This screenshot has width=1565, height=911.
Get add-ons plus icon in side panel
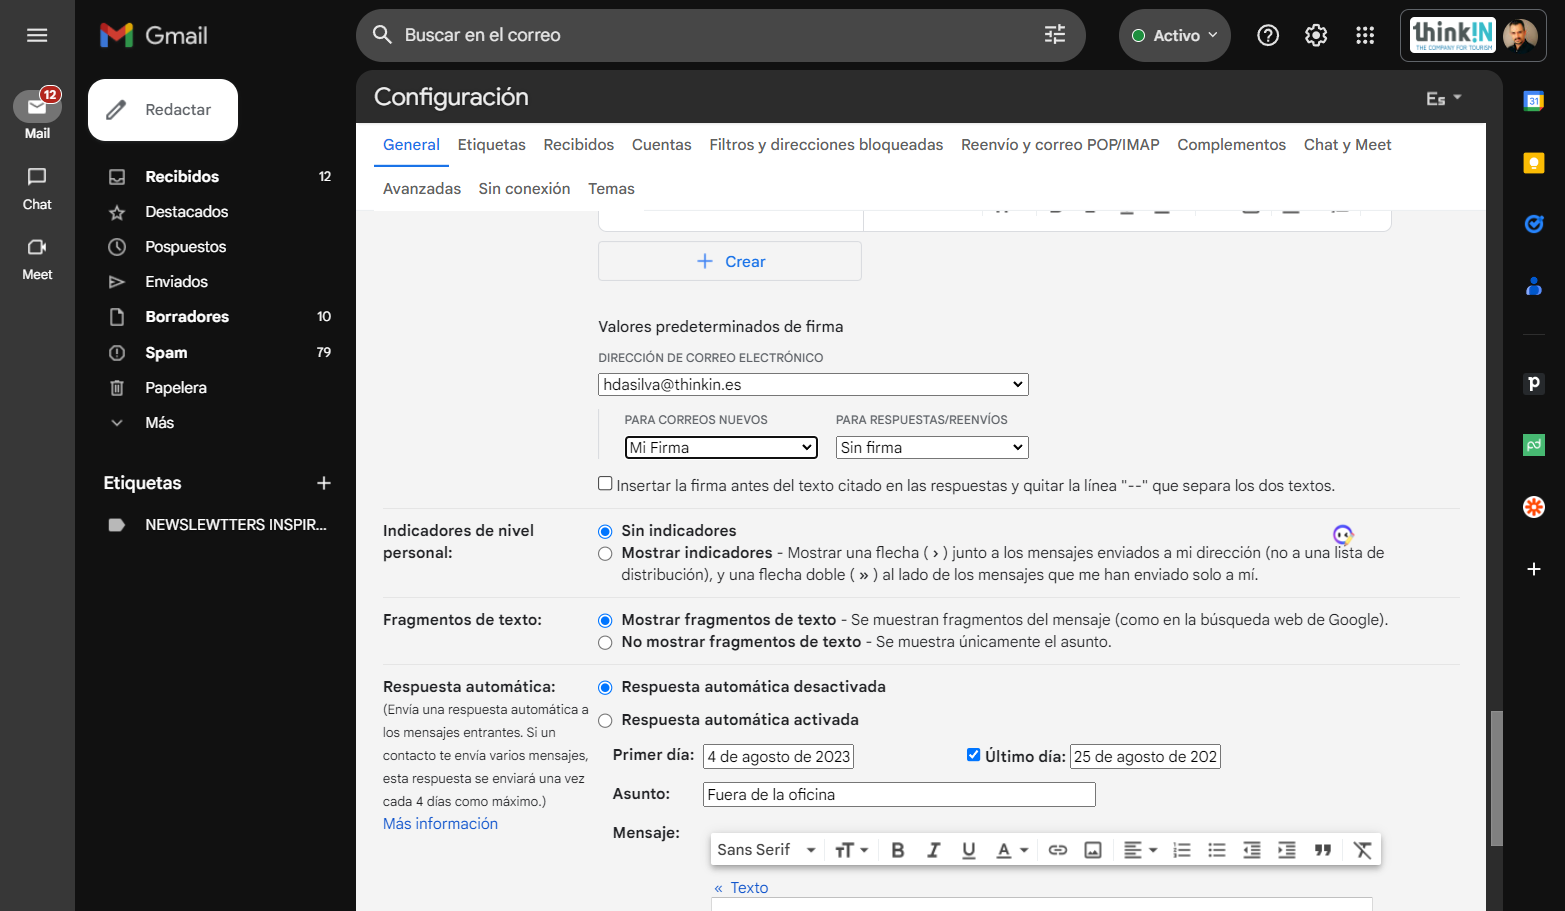coord(1533,569)
